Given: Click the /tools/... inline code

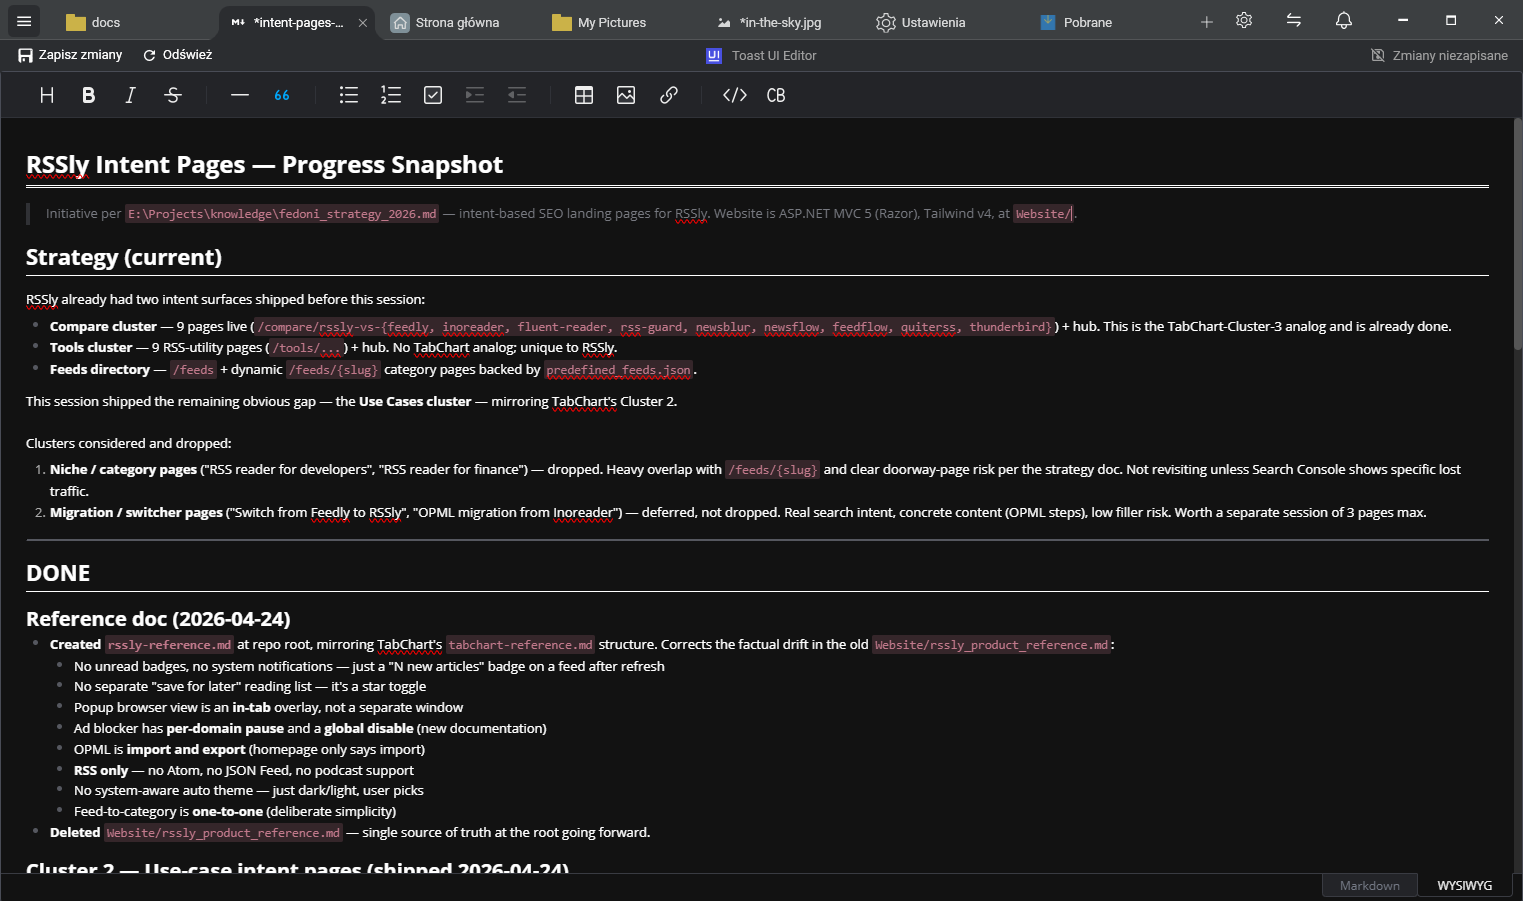Looking at the screenshot, I should (308, 348).
